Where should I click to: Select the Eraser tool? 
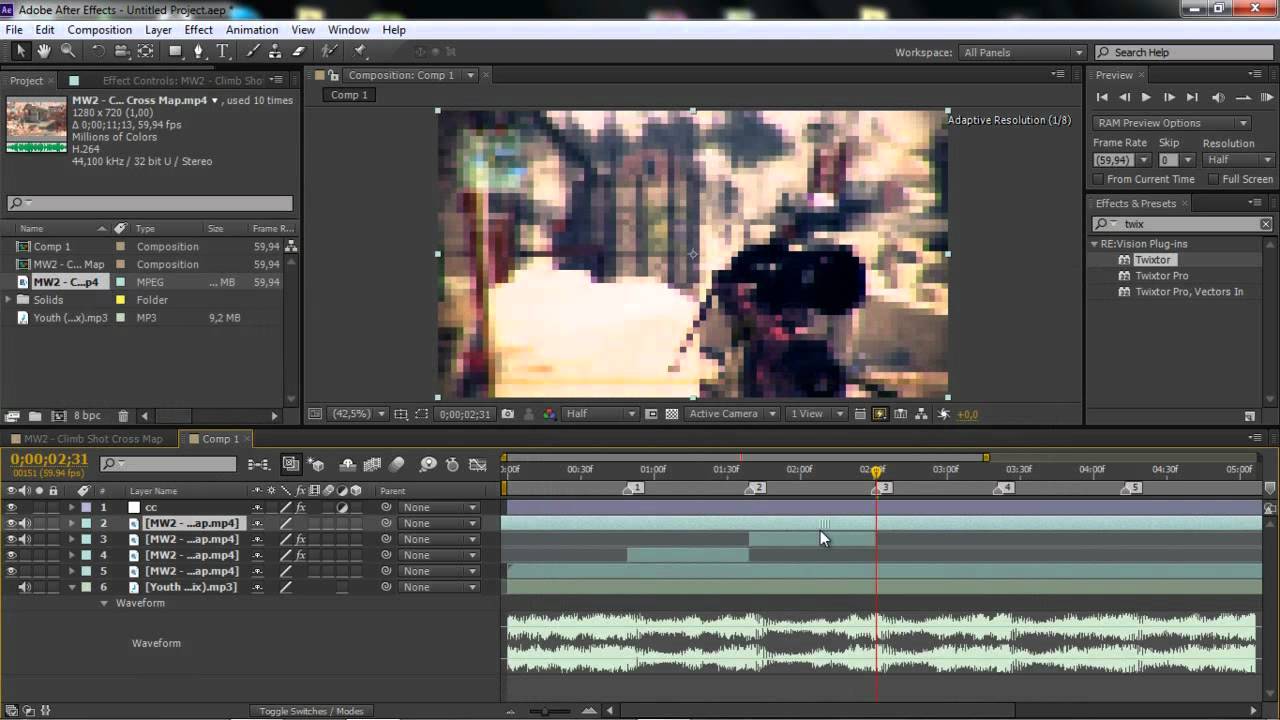click(x=298, y=51)
